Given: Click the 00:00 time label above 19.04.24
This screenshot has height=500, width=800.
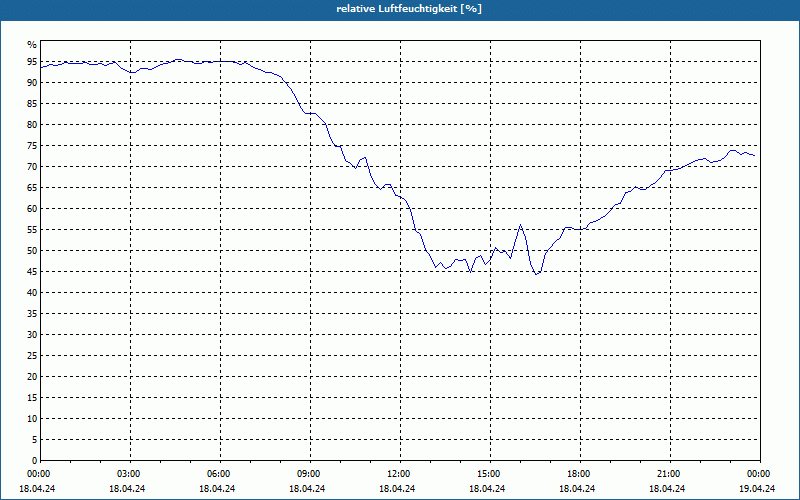Looking at the screenshot, I should click(x=760, y=474).
